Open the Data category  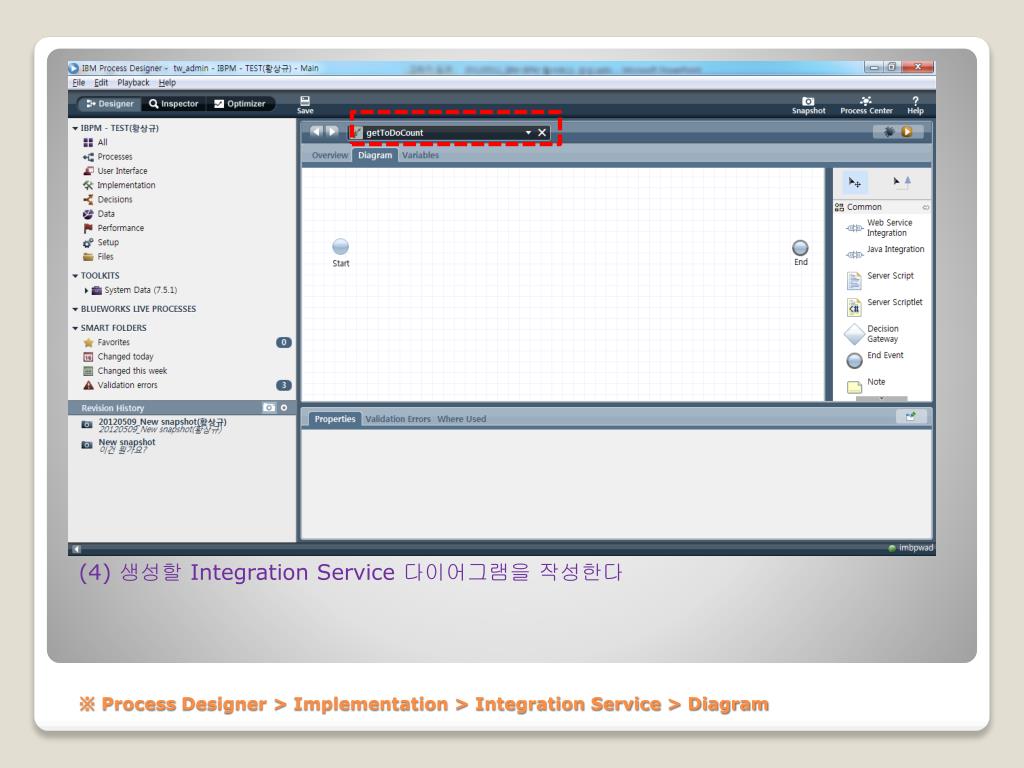(x=99, y=214)
